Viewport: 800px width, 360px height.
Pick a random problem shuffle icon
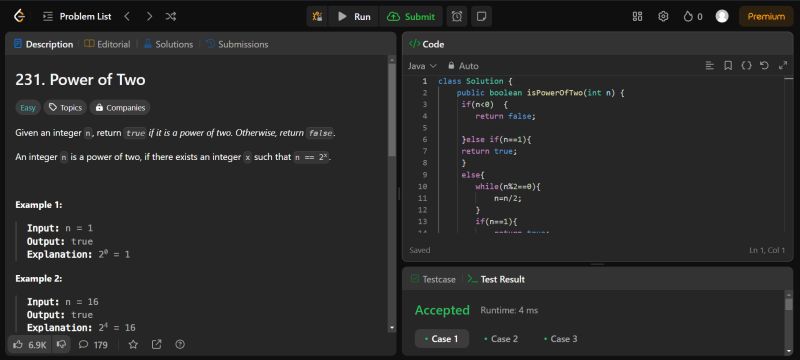(171, 16)
